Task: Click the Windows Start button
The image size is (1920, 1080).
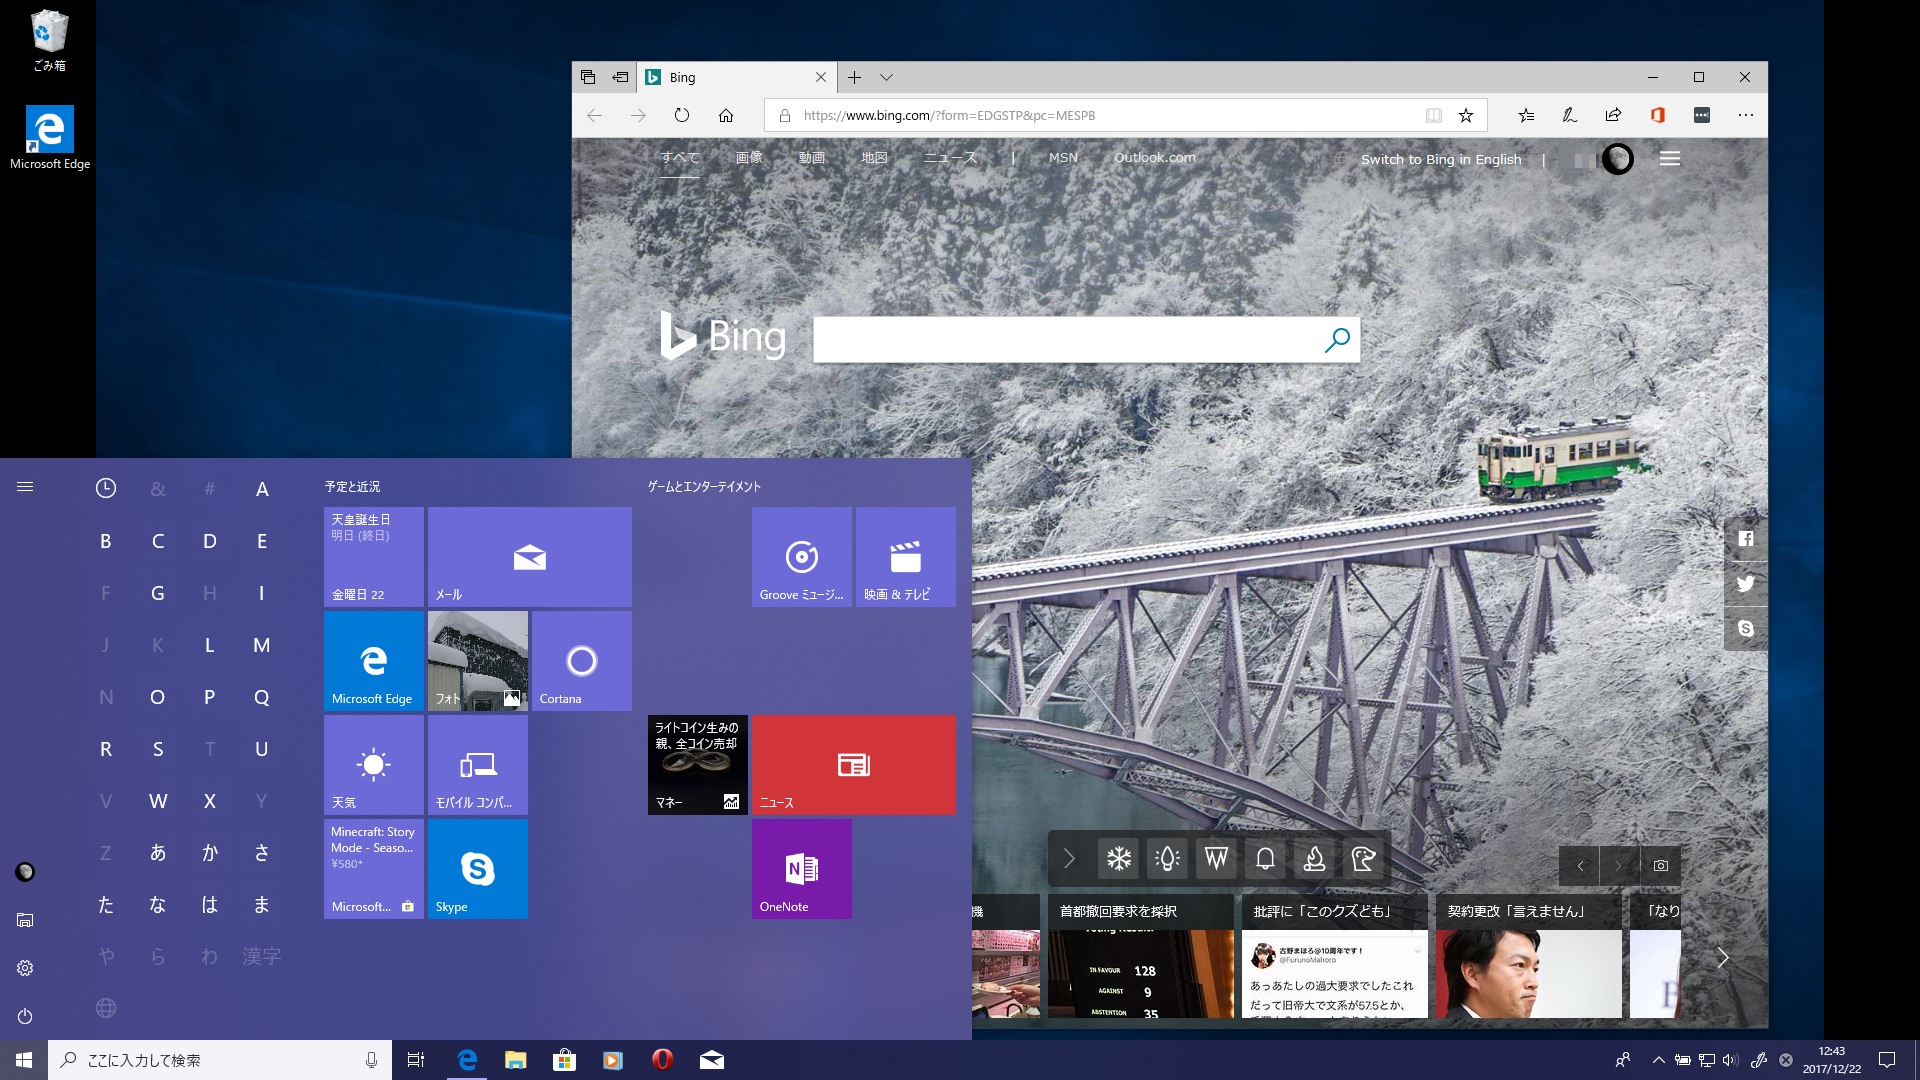Action: [24, 1060]
